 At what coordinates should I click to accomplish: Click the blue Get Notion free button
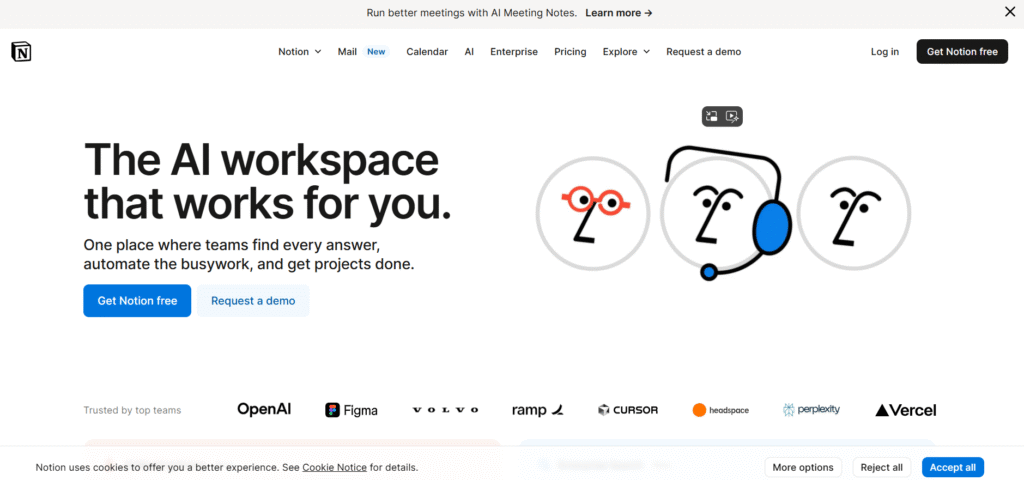pyautogui.click(x=137, y=300)
